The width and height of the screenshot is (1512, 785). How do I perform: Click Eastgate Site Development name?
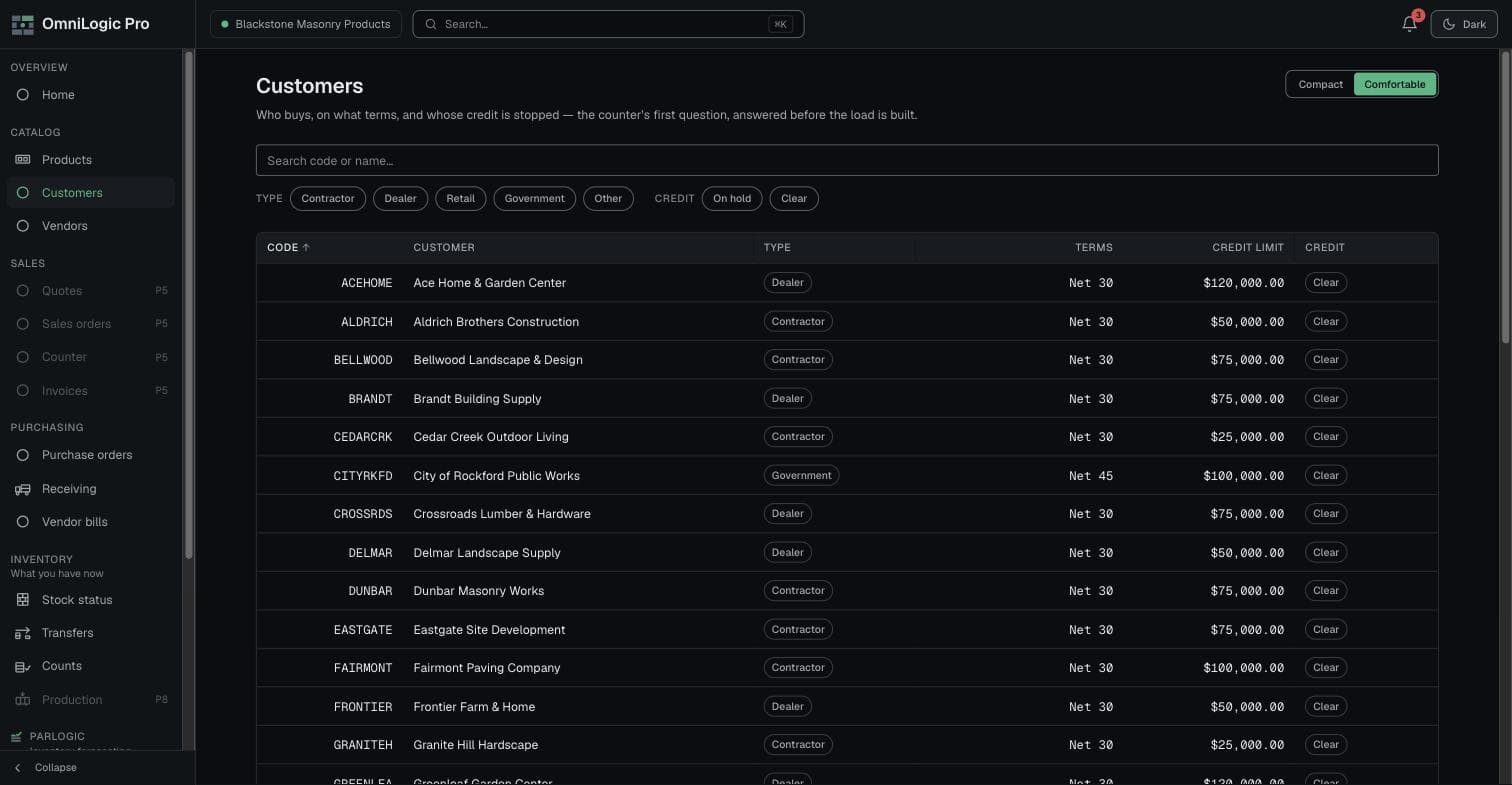coord(489,630)
